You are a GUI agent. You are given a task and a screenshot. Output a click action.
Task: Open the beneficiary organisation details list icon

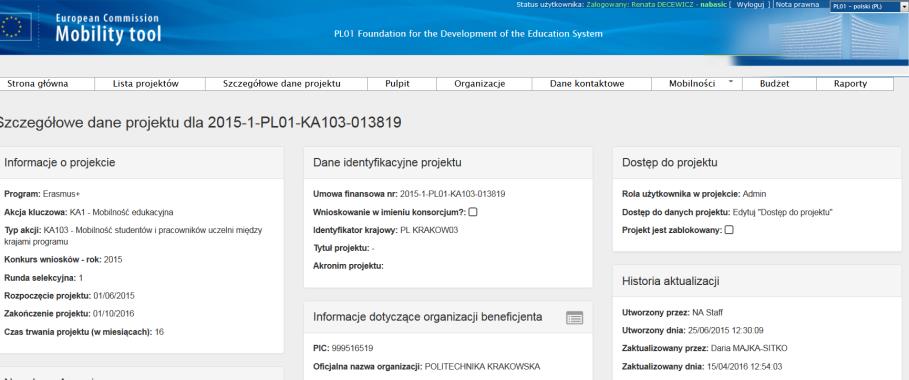pyautogui.click(x=574, y=317)
